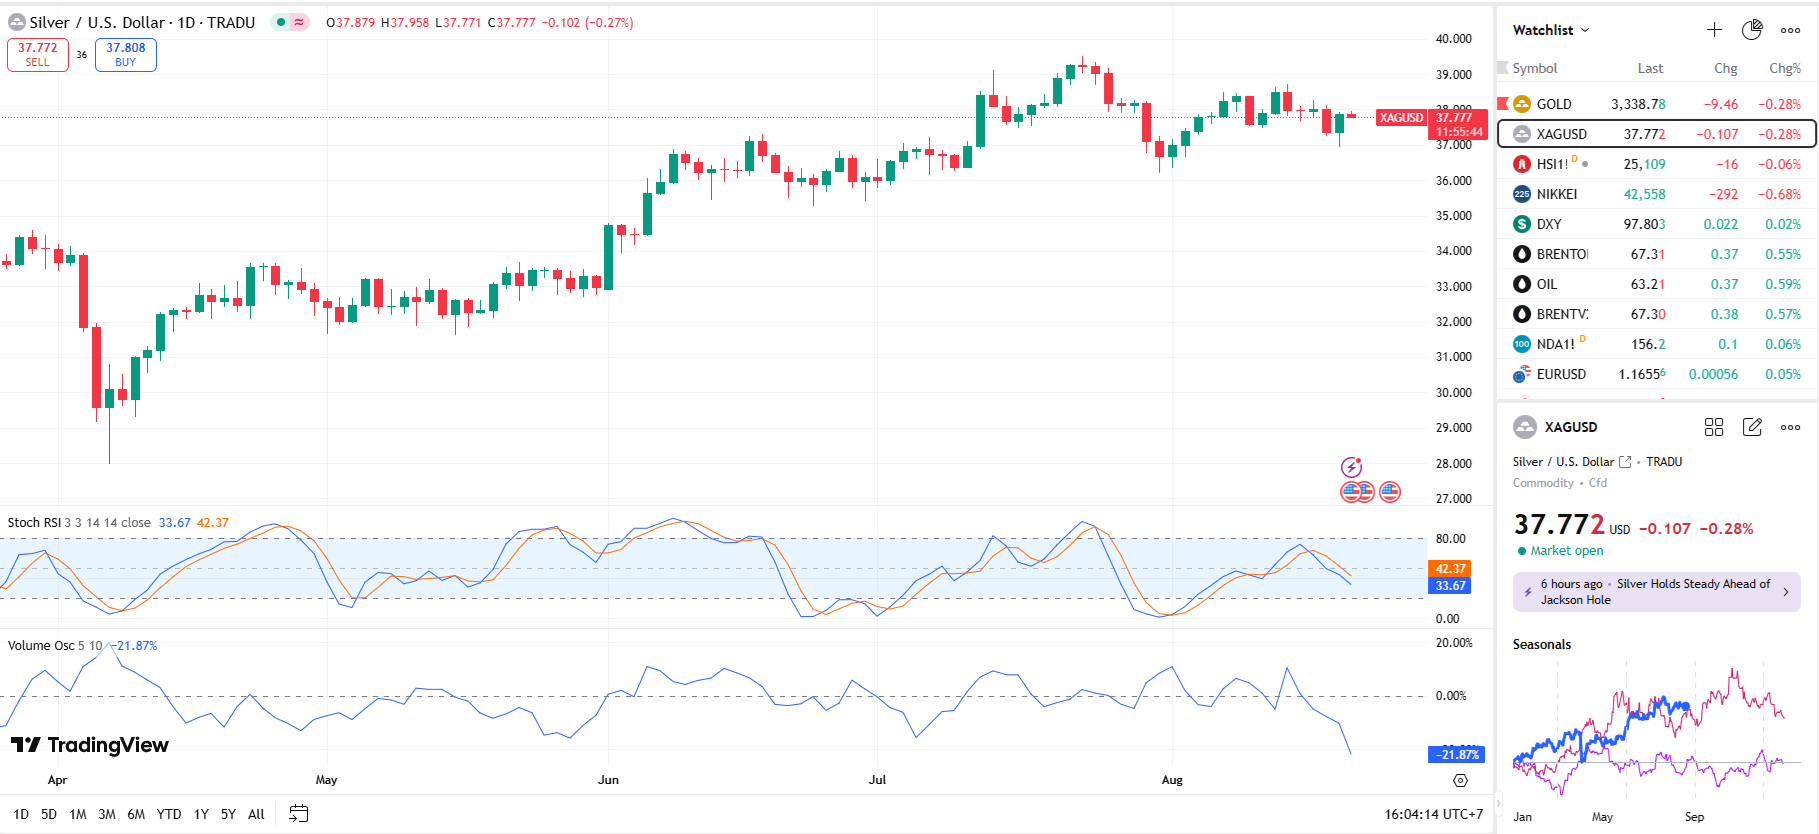Open the watchlist advanced view pie icon
1819x834 pixels.
pyautogui.click(x=1752, y=30)
